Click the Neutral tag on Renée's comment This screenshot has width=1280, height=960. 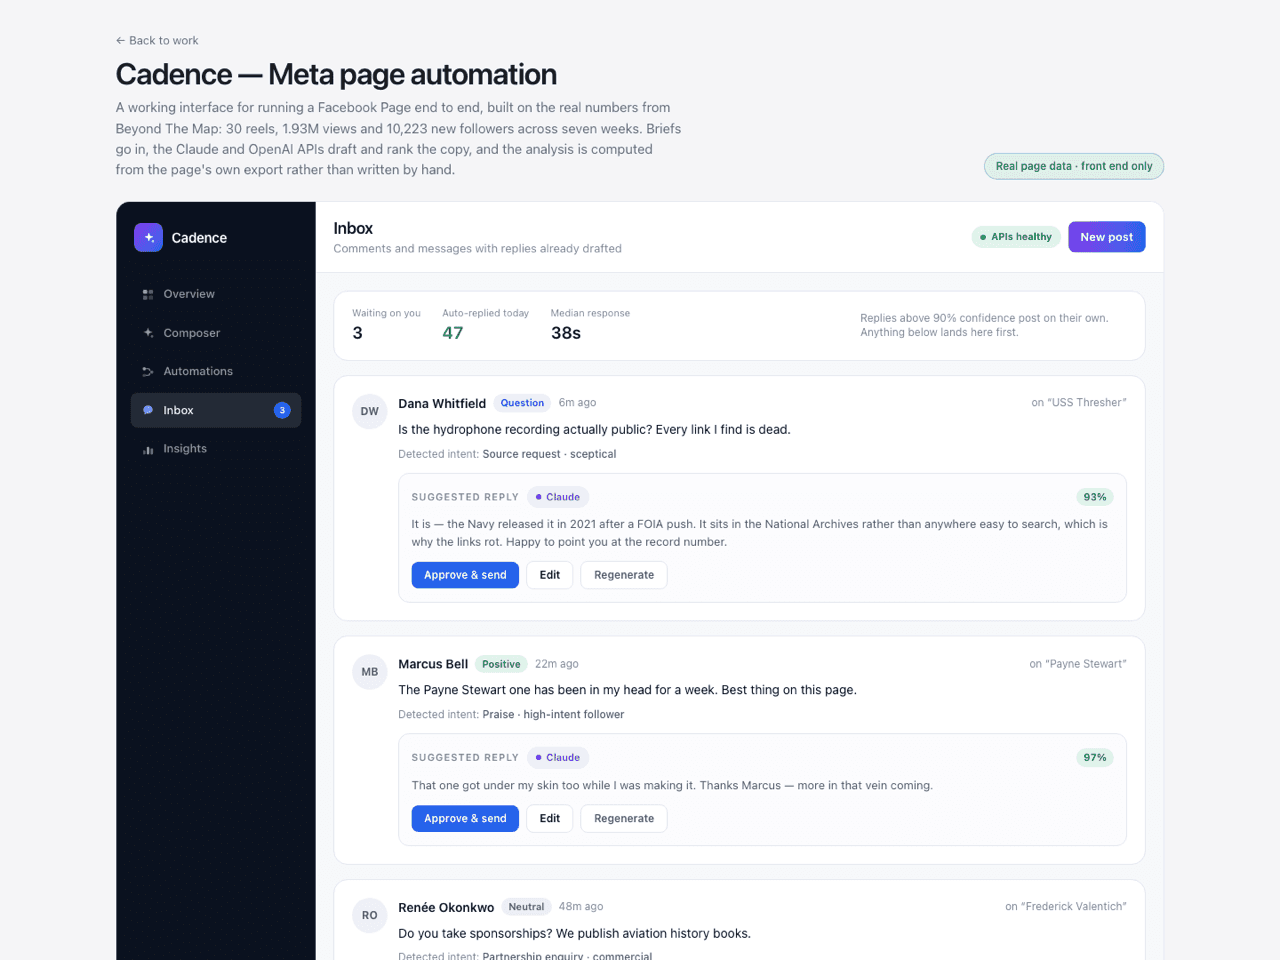526,907
